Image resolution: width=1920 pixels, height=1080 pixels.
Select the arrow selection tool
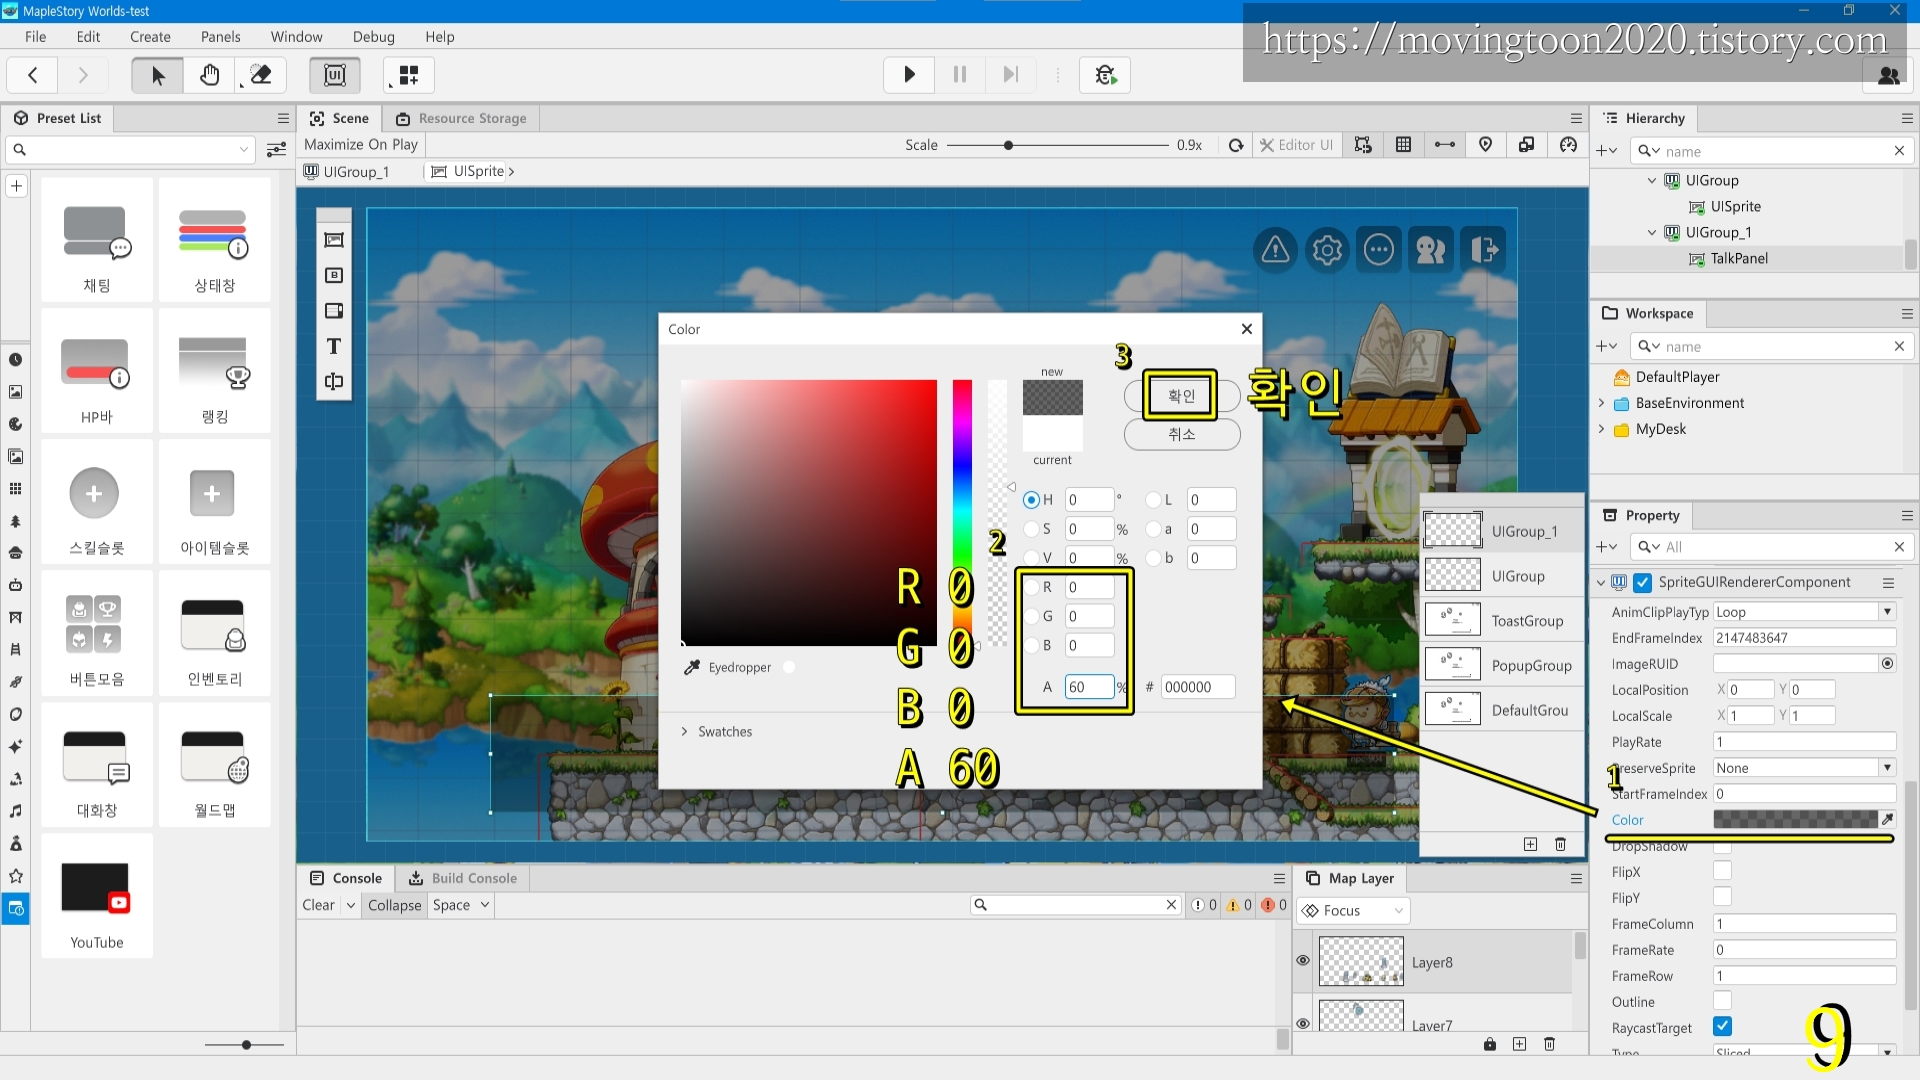pos(158,75)
